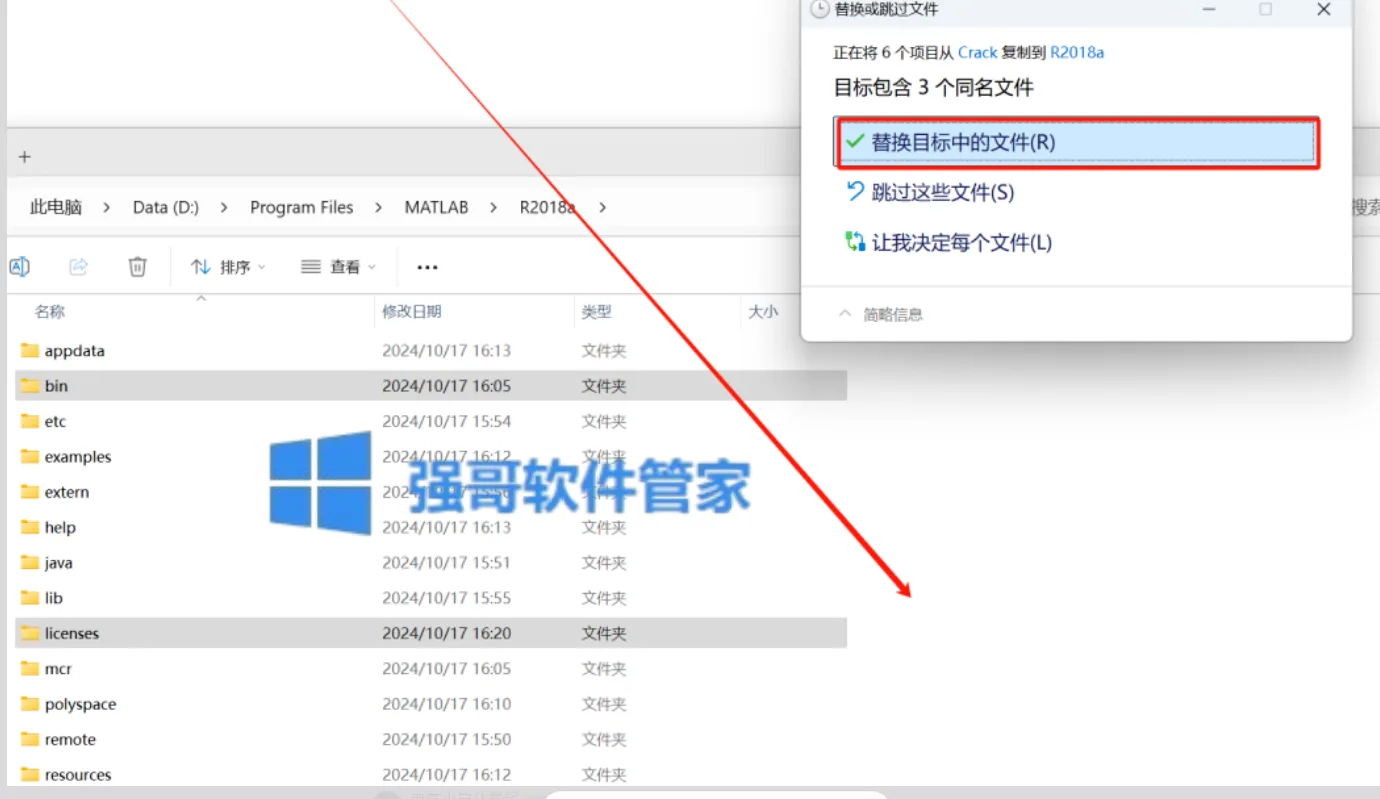Expand the chevron after MATLAB
Image resolution: width=1380 pixels, height=799 pixels.
[494, 207]
